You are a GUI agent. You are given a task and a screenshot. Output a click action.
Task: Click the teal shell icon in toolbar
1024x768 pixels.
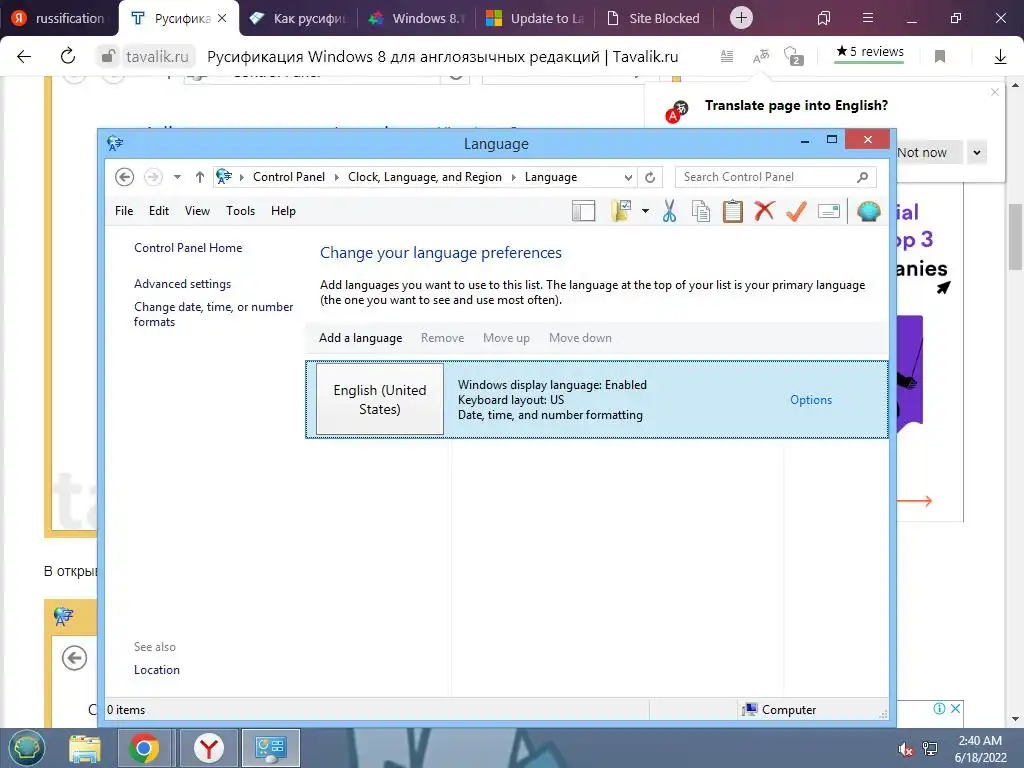pyautogui.click(x=869, y=211)
